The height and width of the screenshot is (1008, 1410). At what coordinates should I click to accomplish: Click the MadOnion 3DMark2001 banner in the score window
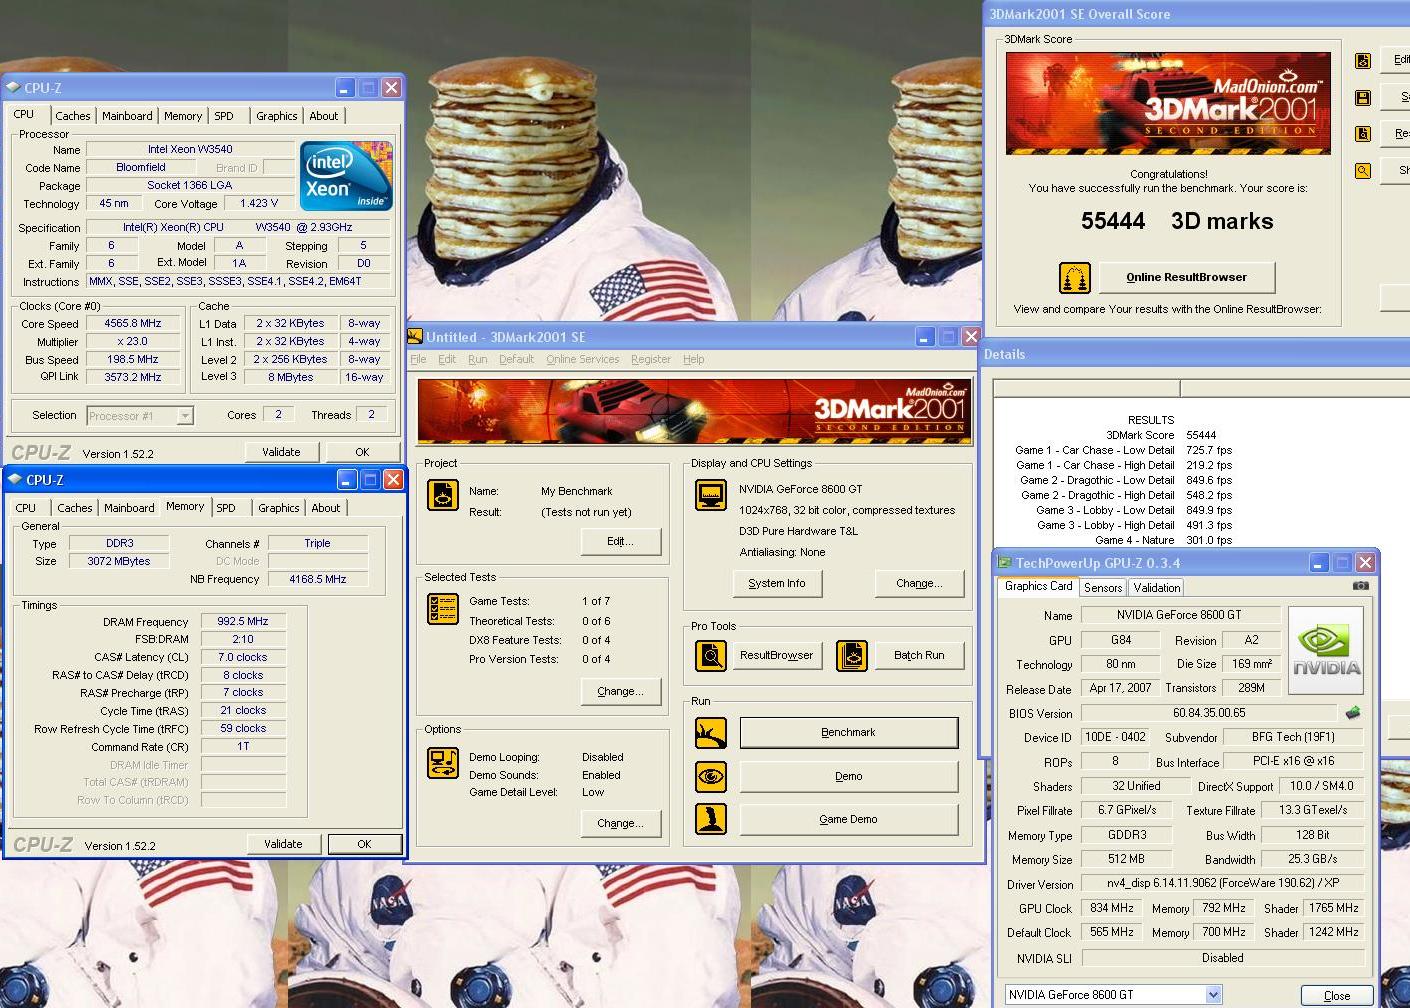coord(1168,103)
